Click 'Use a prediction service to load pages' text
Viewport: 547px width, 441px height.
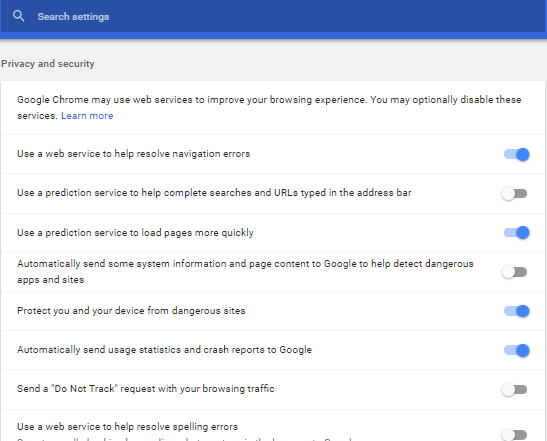tap(135, 233)
